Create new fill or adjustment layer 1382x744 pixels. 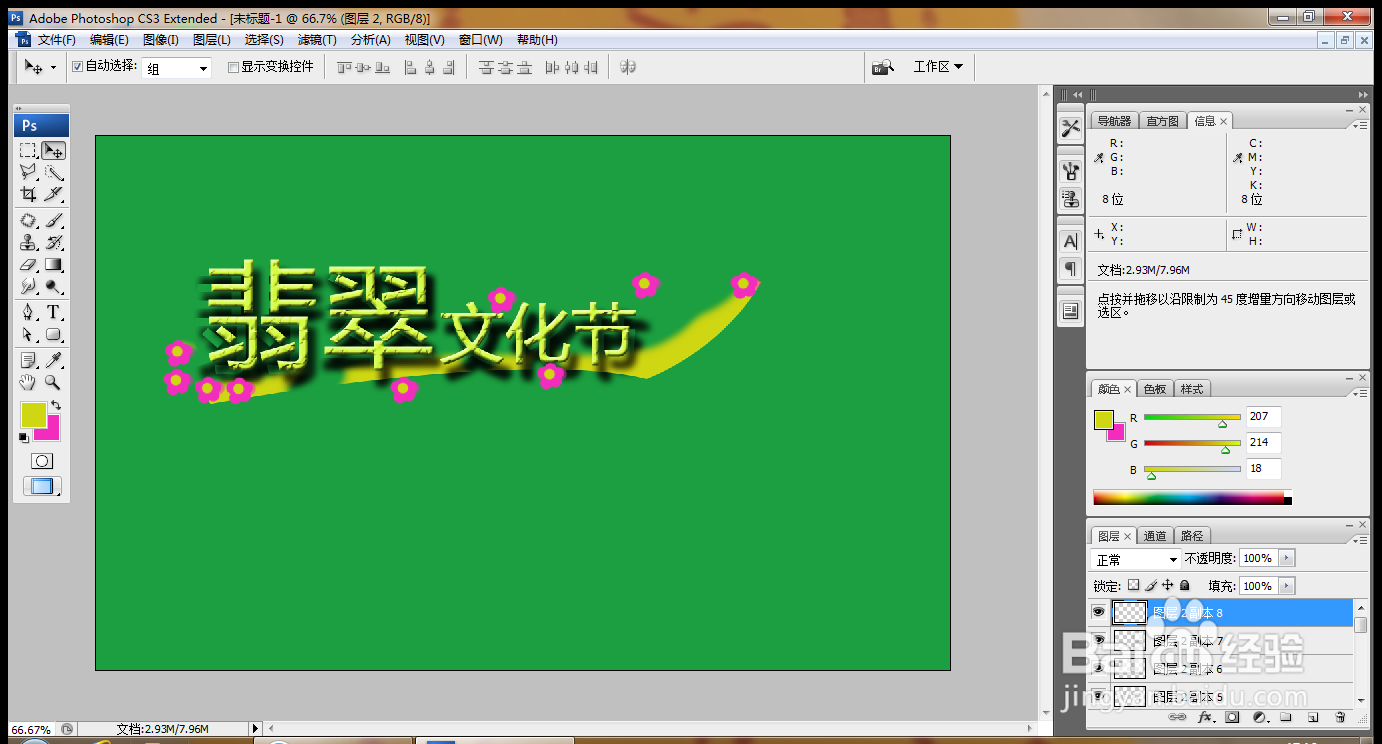pyautogui.click(x=1260, y=718)
